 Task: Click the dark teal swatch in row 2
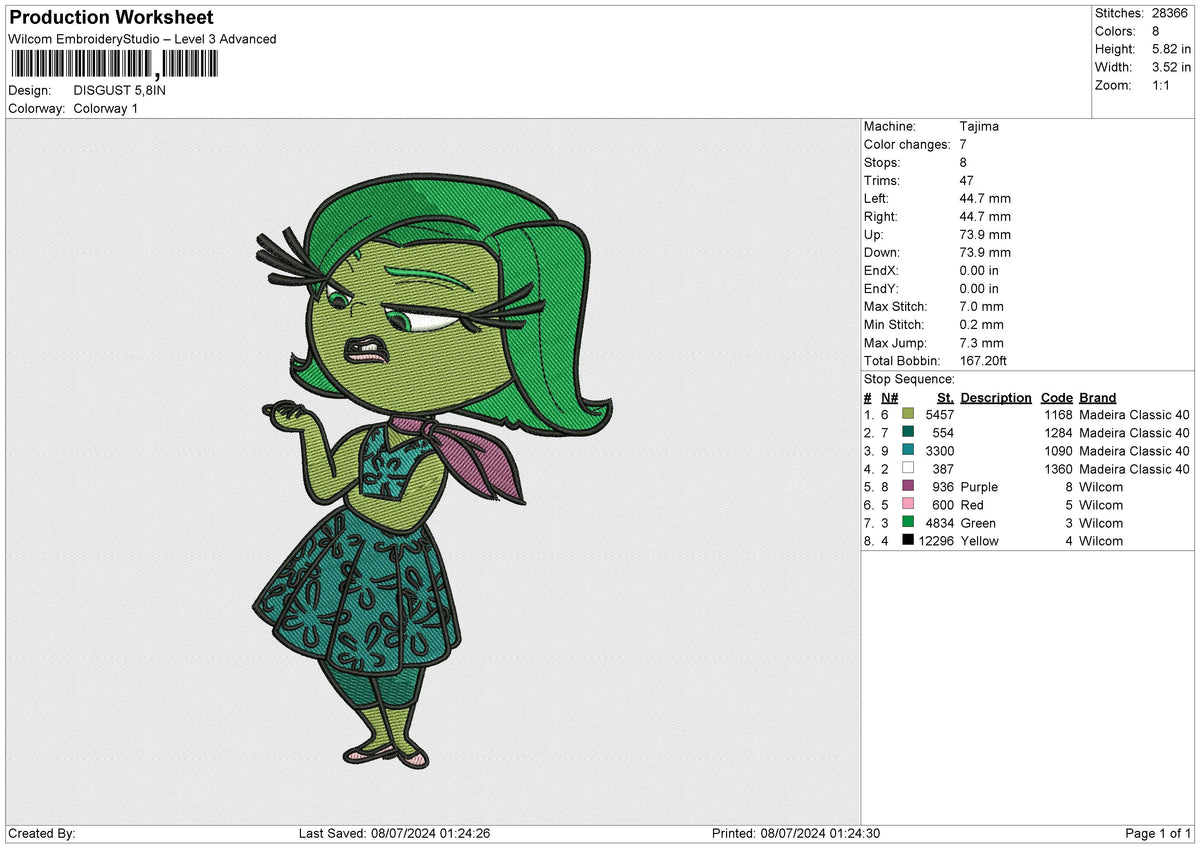908,433
